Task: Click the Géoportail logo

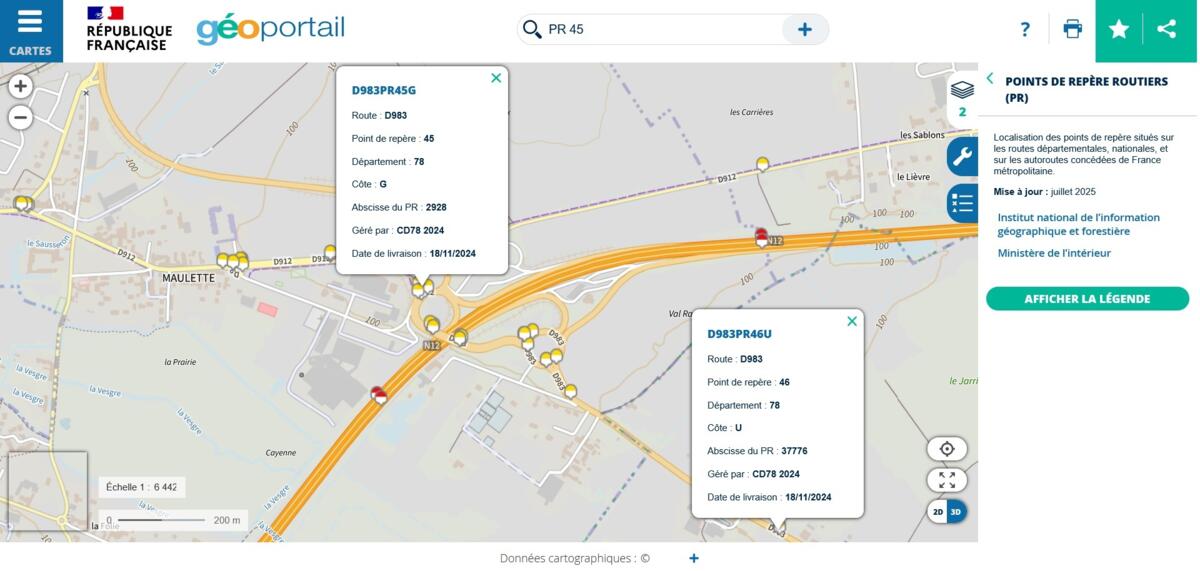Action: click(270, 29)
